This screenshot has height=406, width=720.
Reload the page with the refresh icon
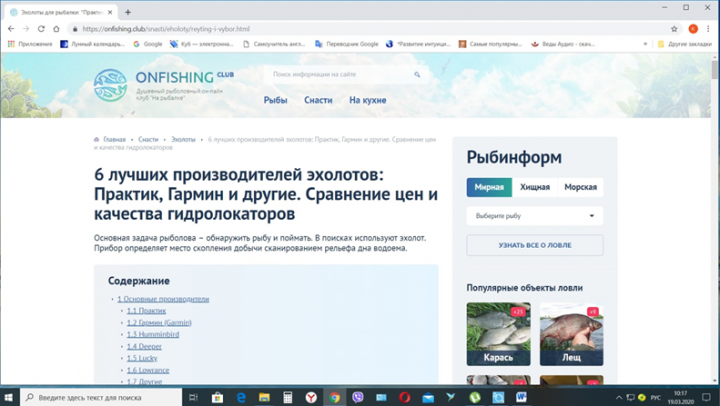pos(41,28)
